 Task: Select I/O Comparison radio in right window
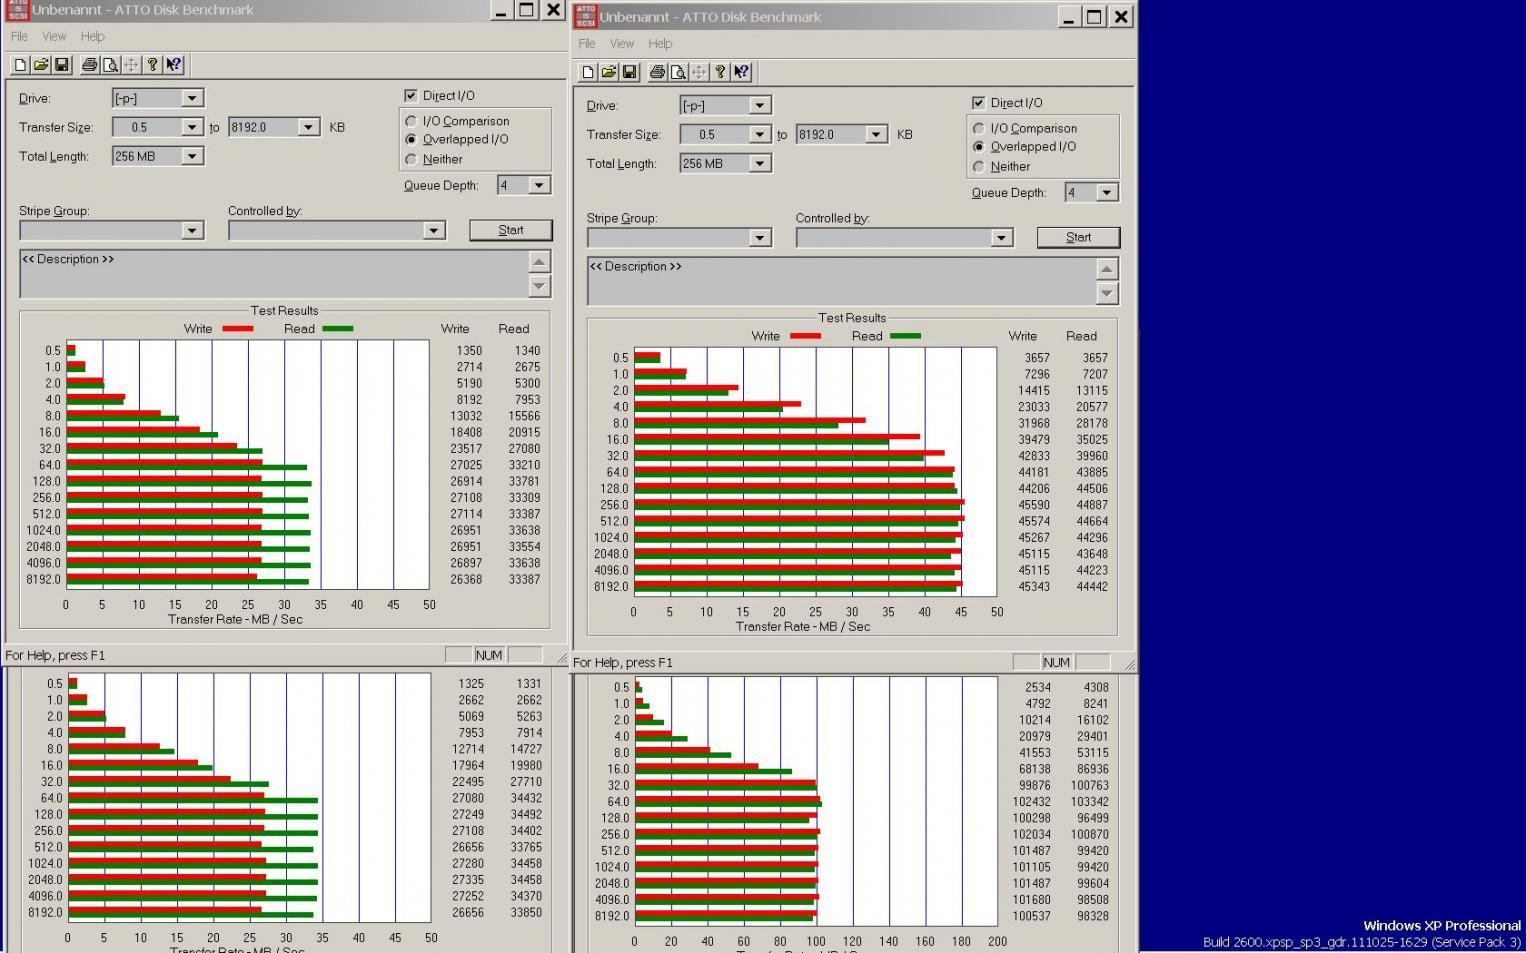pyautogui.click(x=979, y=128)
